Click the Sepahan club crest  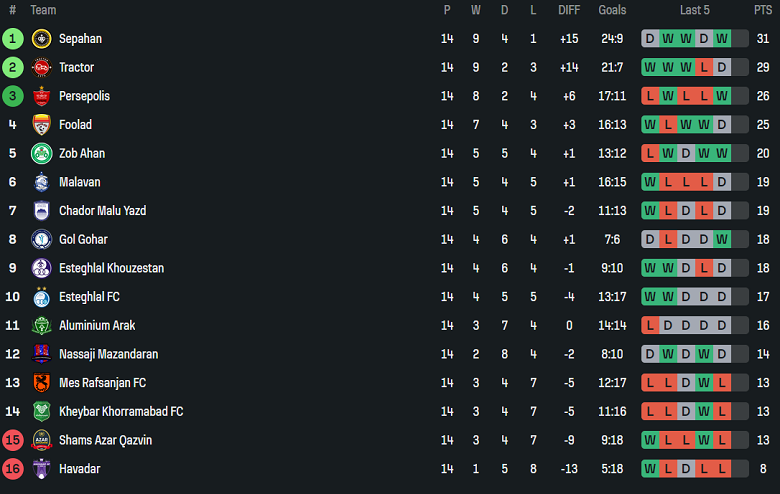click(x=41, y=39)
